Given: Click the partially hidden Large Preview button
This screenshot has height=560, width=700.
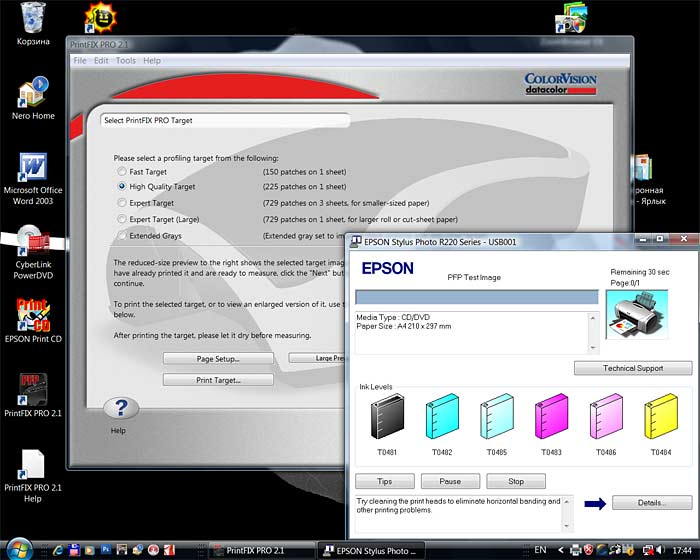Looking at the screenshot, I should click(x=317, y=358).
